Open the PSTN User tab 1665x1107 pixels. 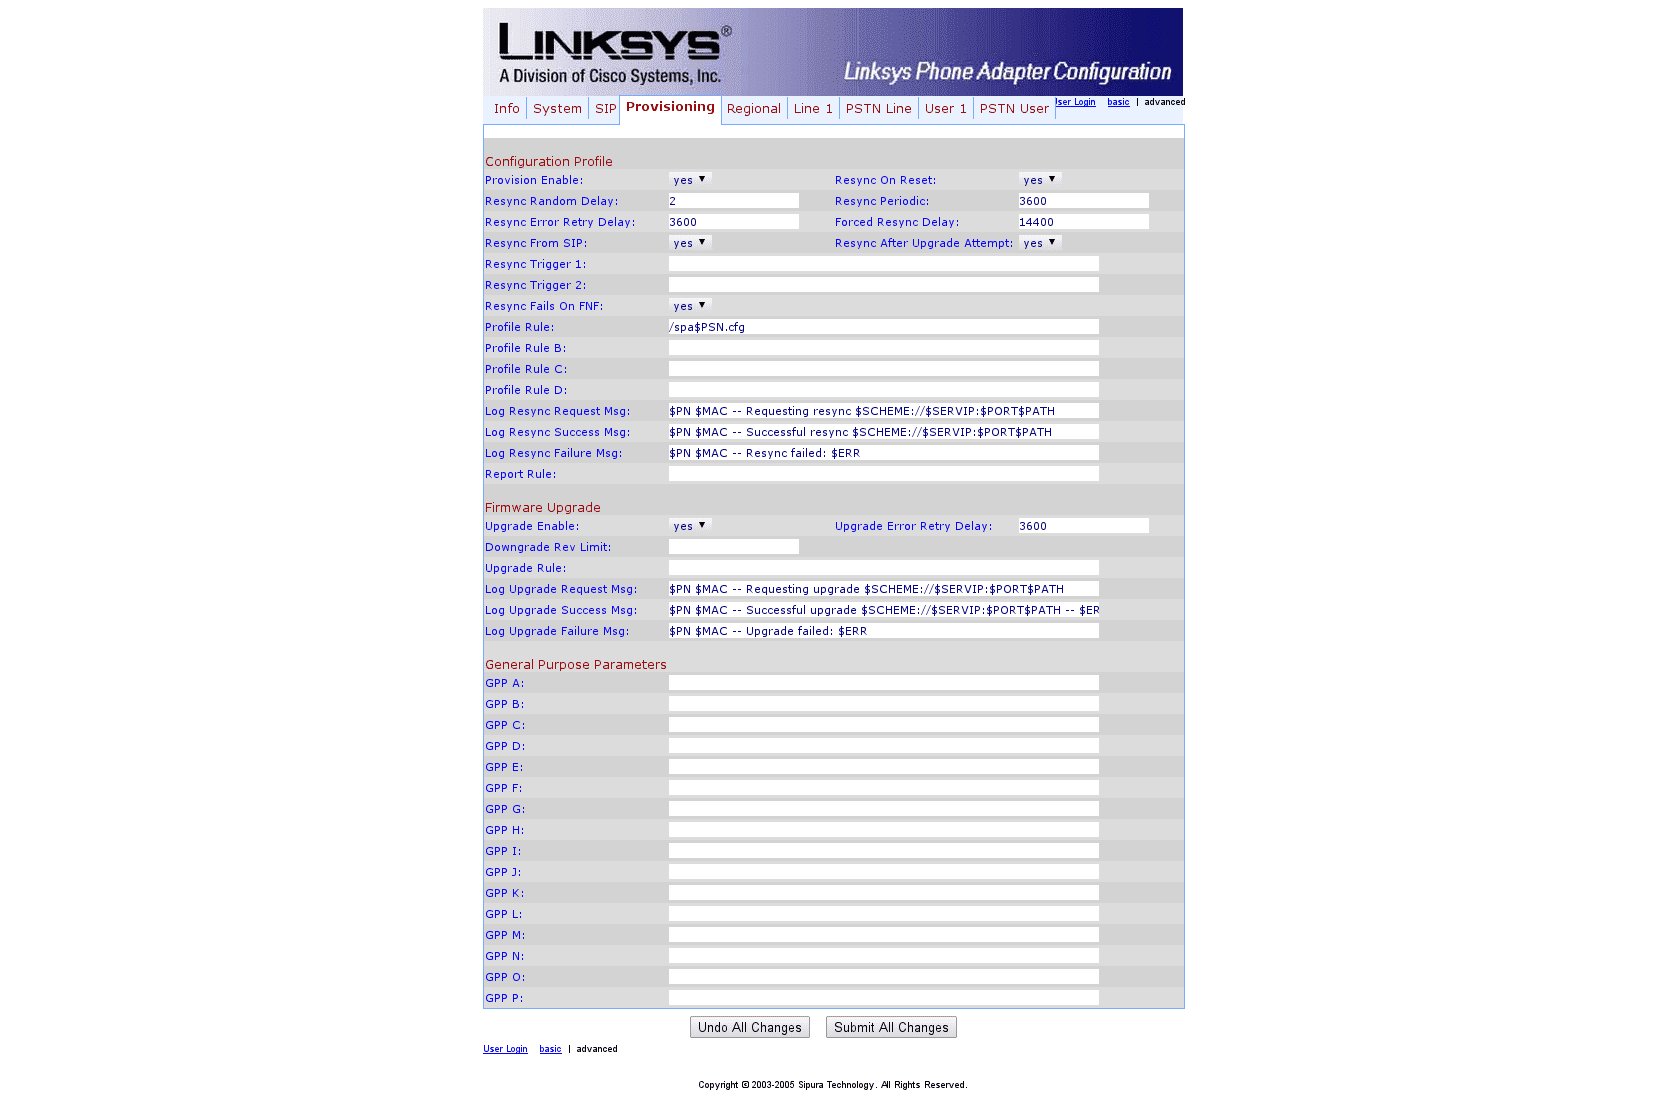point(1014,109)
